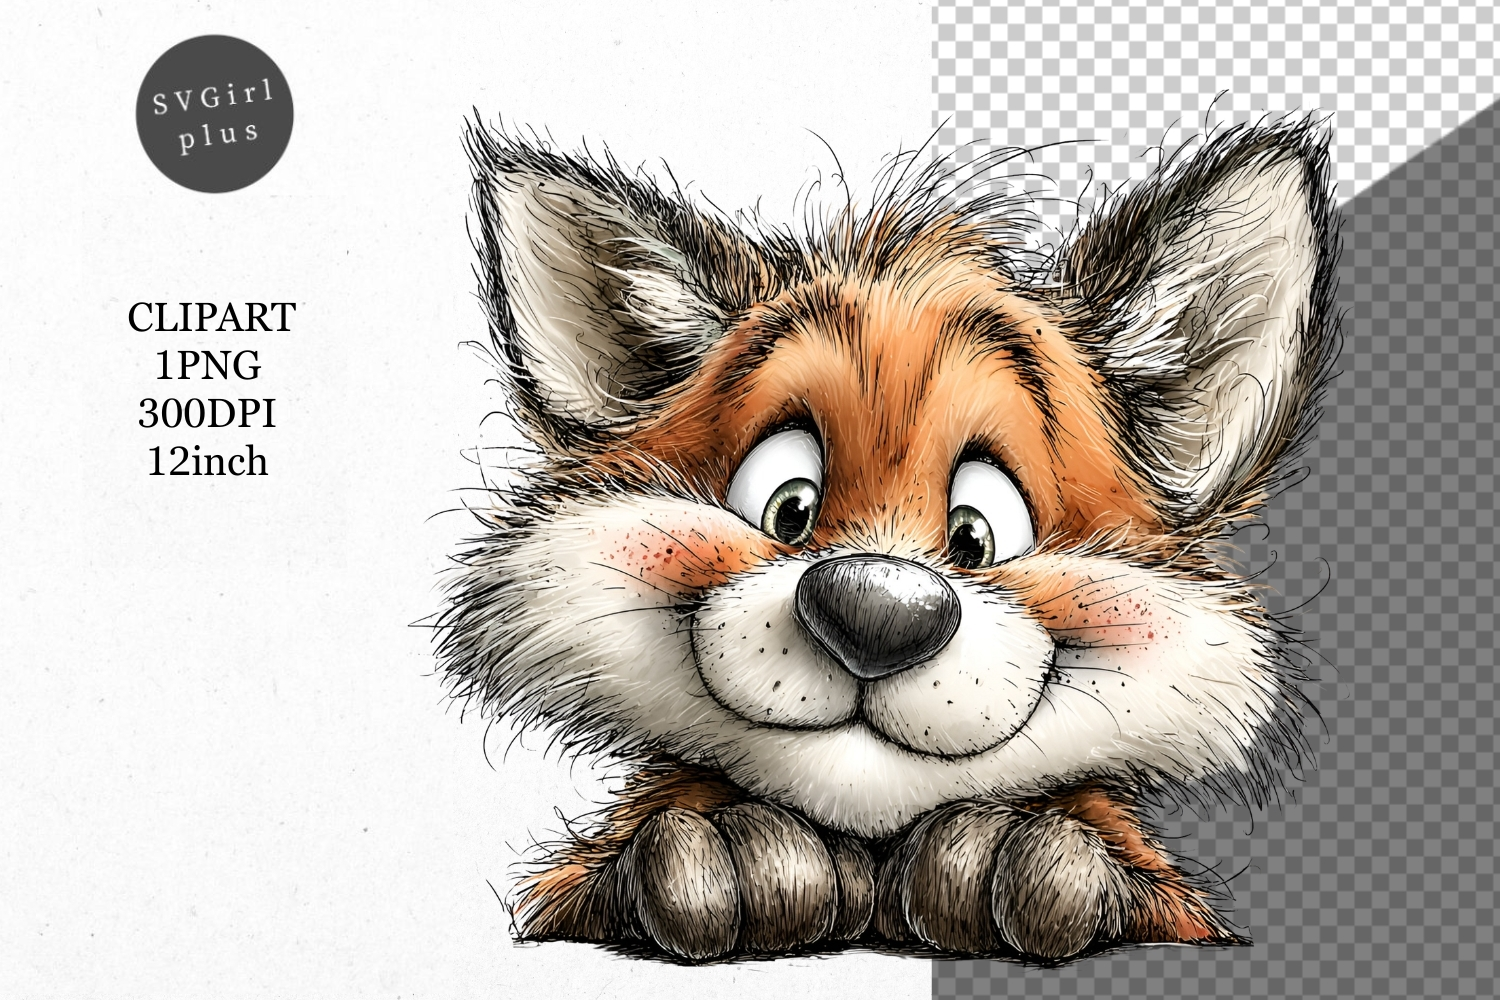1500x1000 pixels.
Task: Click the CLIPART text label
Action: tap(211, 318)
